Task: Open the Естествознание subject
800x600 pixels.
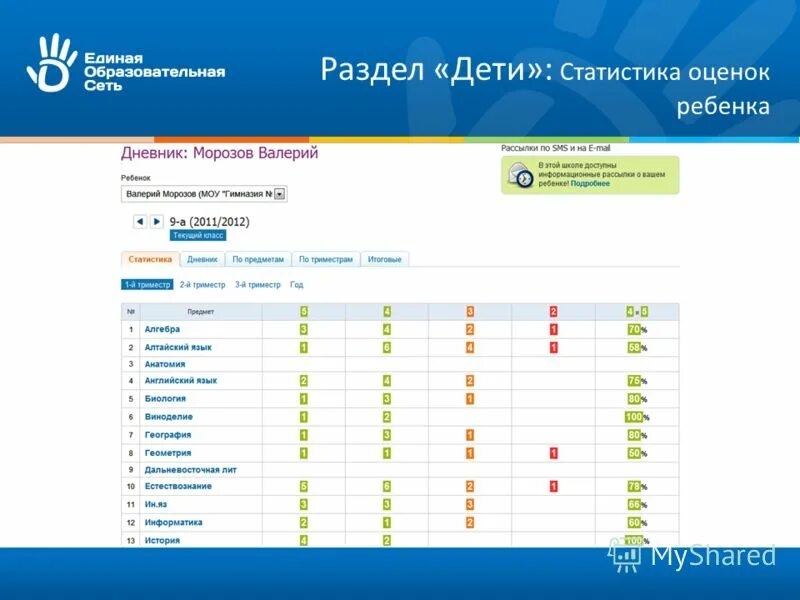Action: [x=178, y=486]
